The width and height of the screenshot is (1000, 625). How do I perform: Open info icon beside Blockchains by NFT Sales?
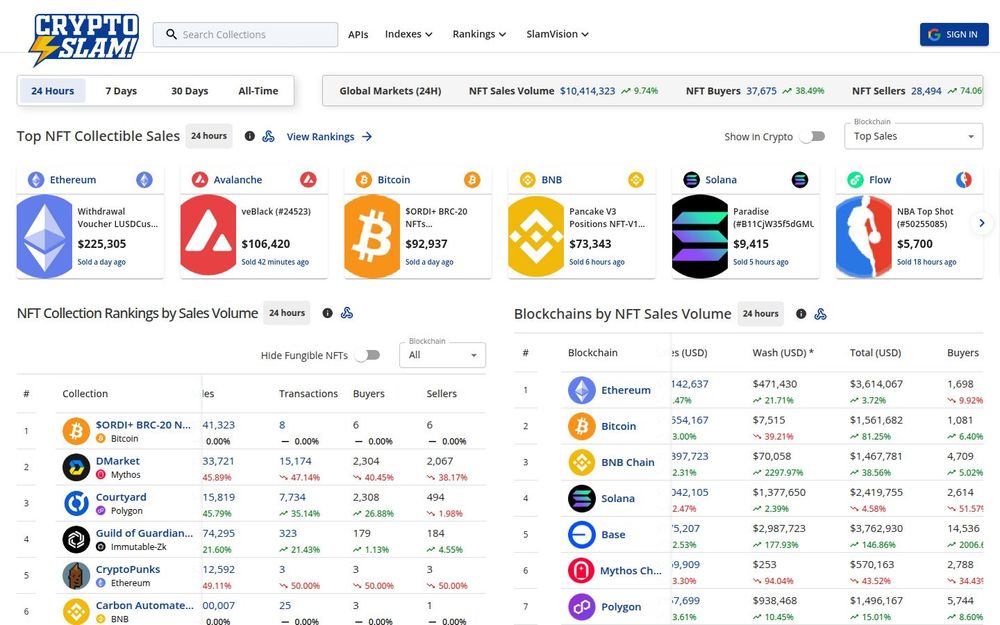click(801, 314)
